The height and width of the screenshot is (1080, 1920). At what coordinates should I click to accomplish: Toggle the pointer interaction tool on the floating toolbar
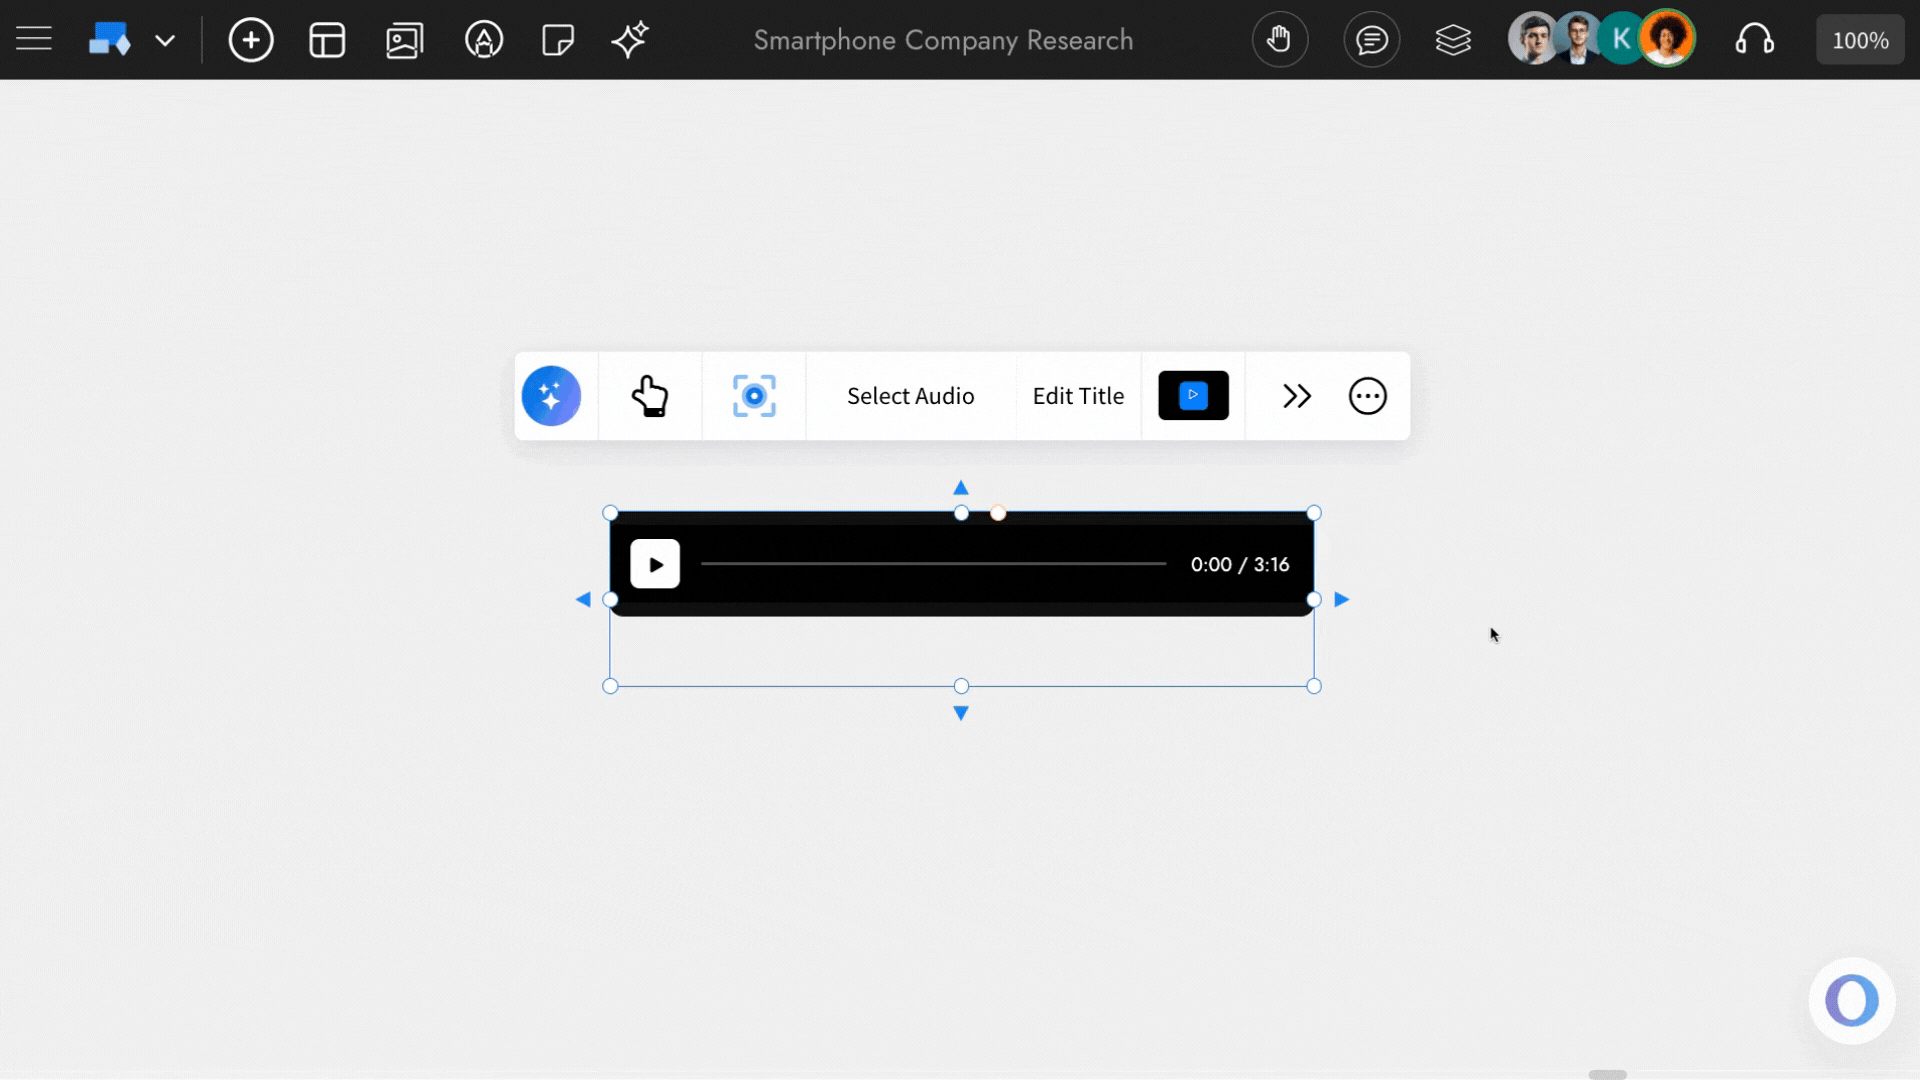[x=651, y=395]
